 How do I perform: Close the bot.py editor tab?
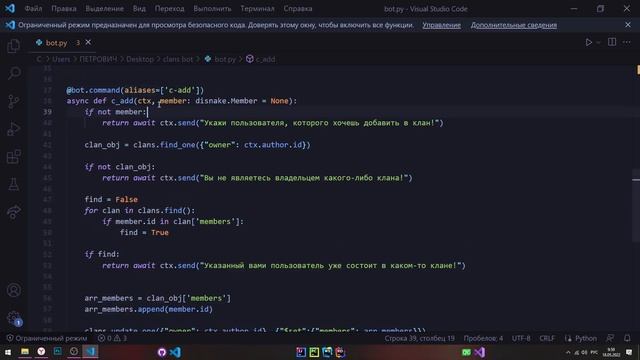(x=88, y=42)
